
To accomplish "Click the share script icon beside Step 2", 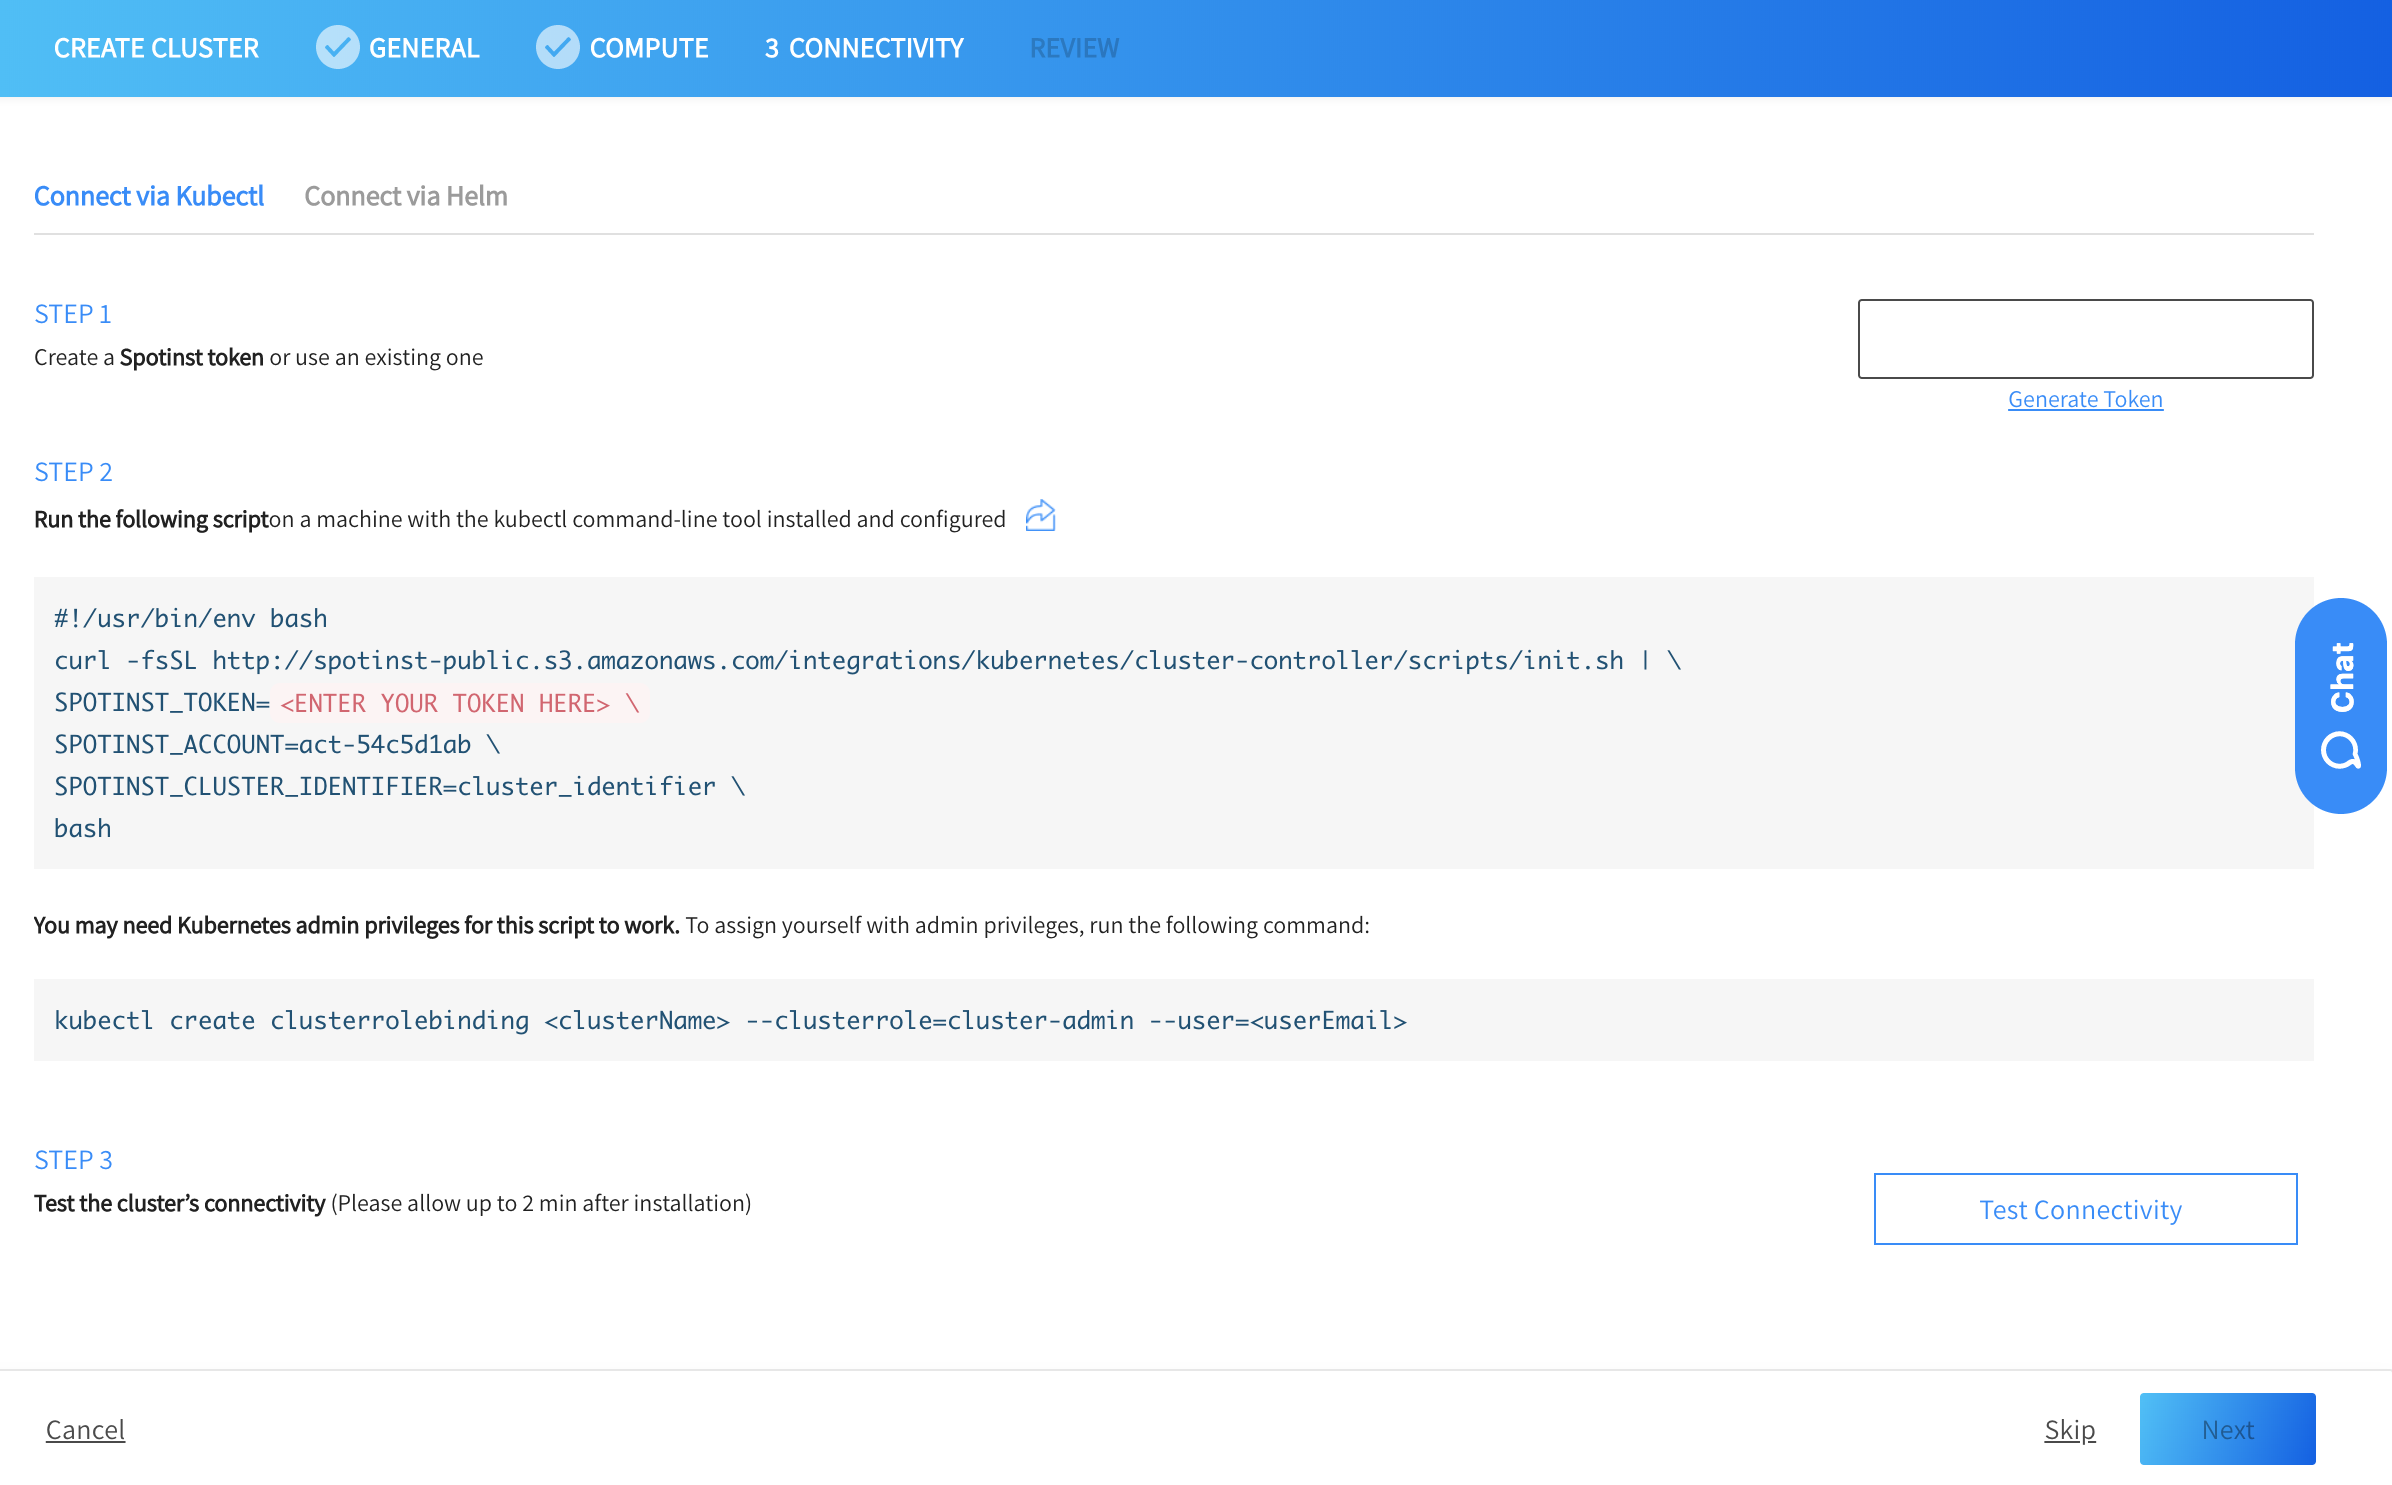I will (1040, 516).
